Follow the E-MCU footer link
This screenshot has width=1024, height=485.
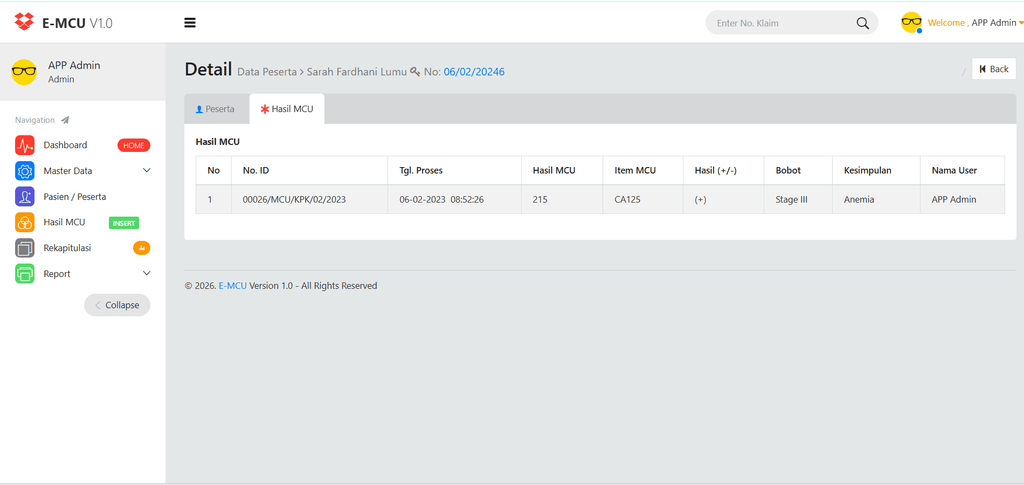[232, 286]
